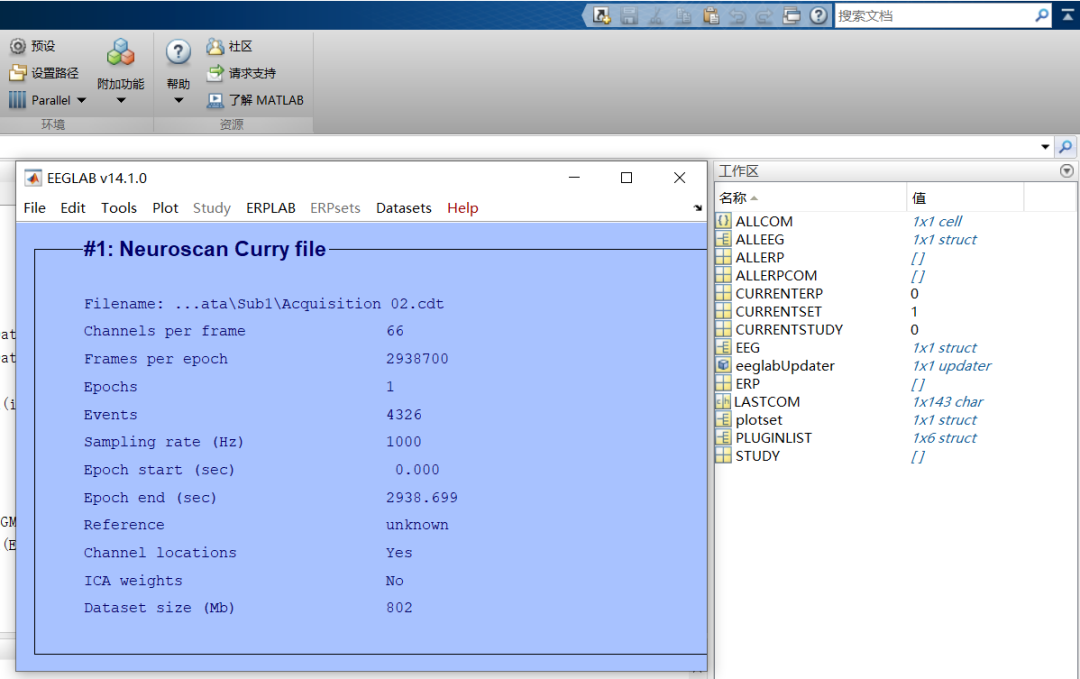Click the 1x6 struct value
Viewport: 1080px width, 679px height.
point(944,438)
